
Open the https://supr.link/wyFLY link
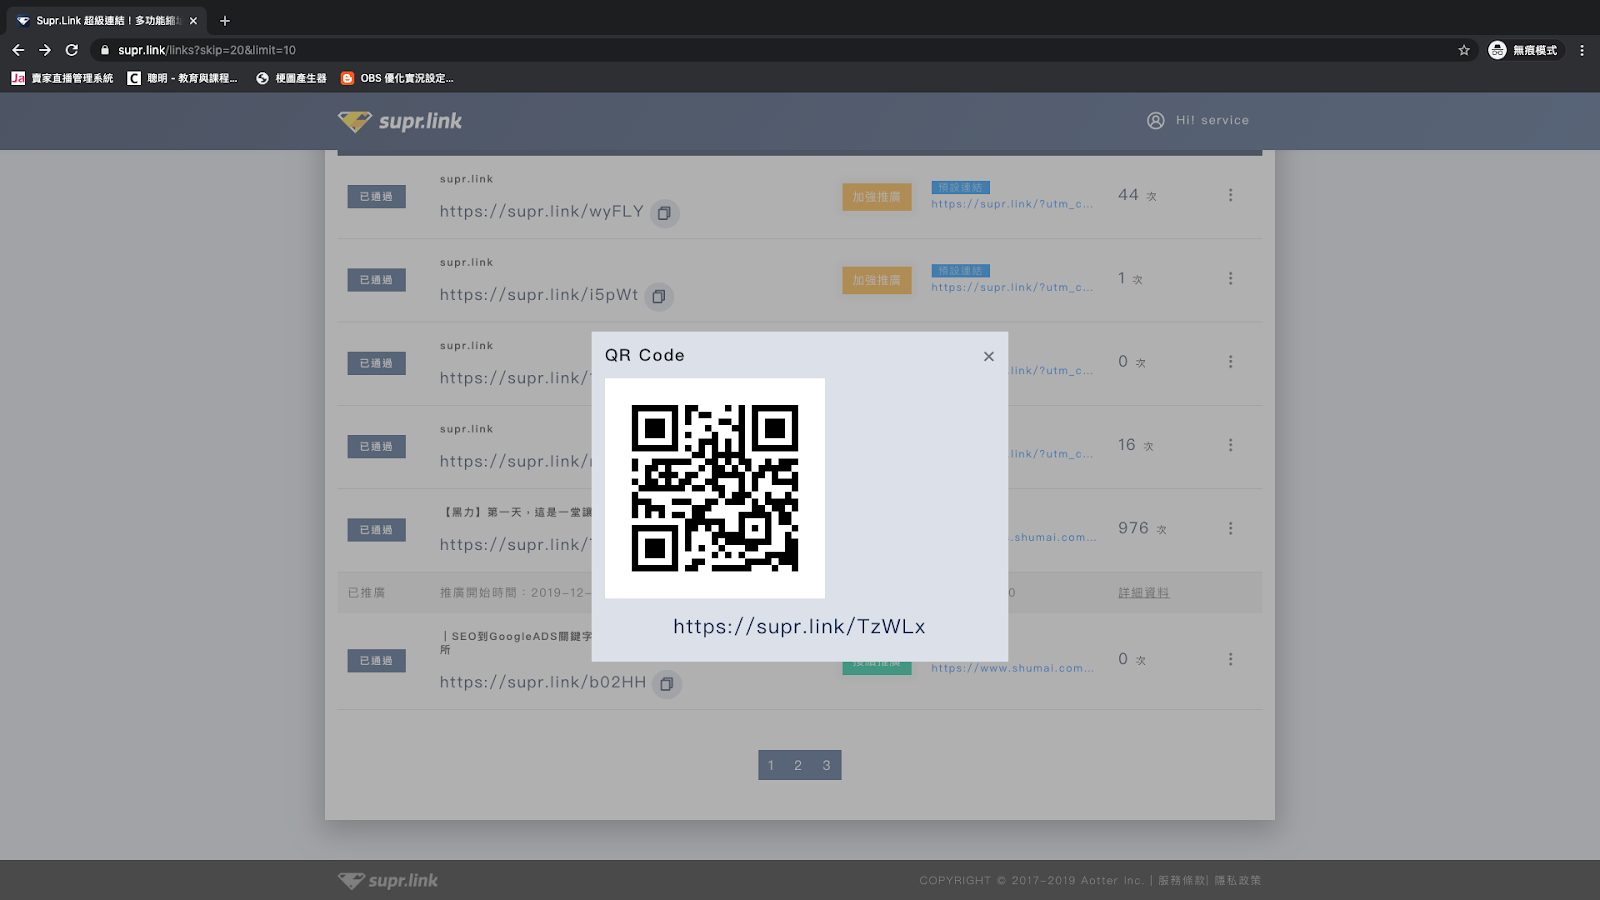pos(542,212)
